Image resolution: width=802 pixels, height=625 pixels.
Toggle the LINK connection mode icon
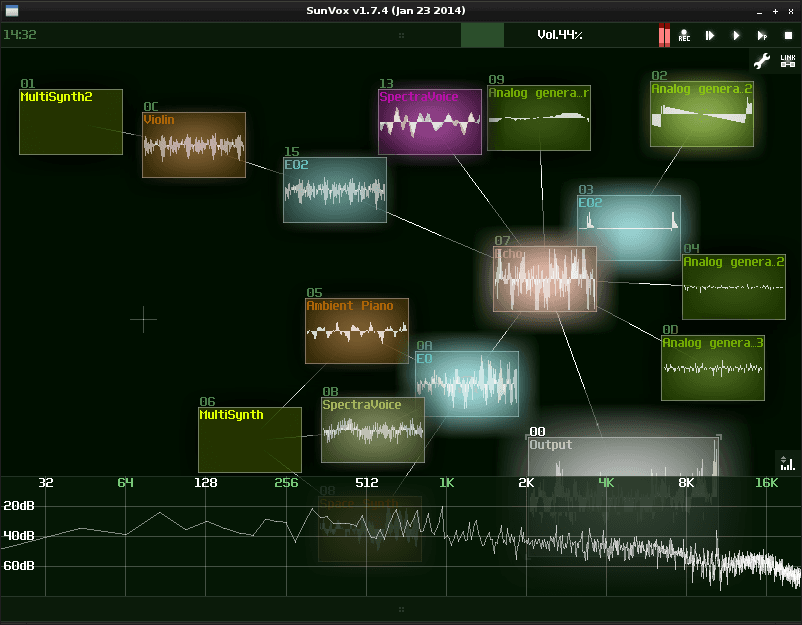click(788, 61)
